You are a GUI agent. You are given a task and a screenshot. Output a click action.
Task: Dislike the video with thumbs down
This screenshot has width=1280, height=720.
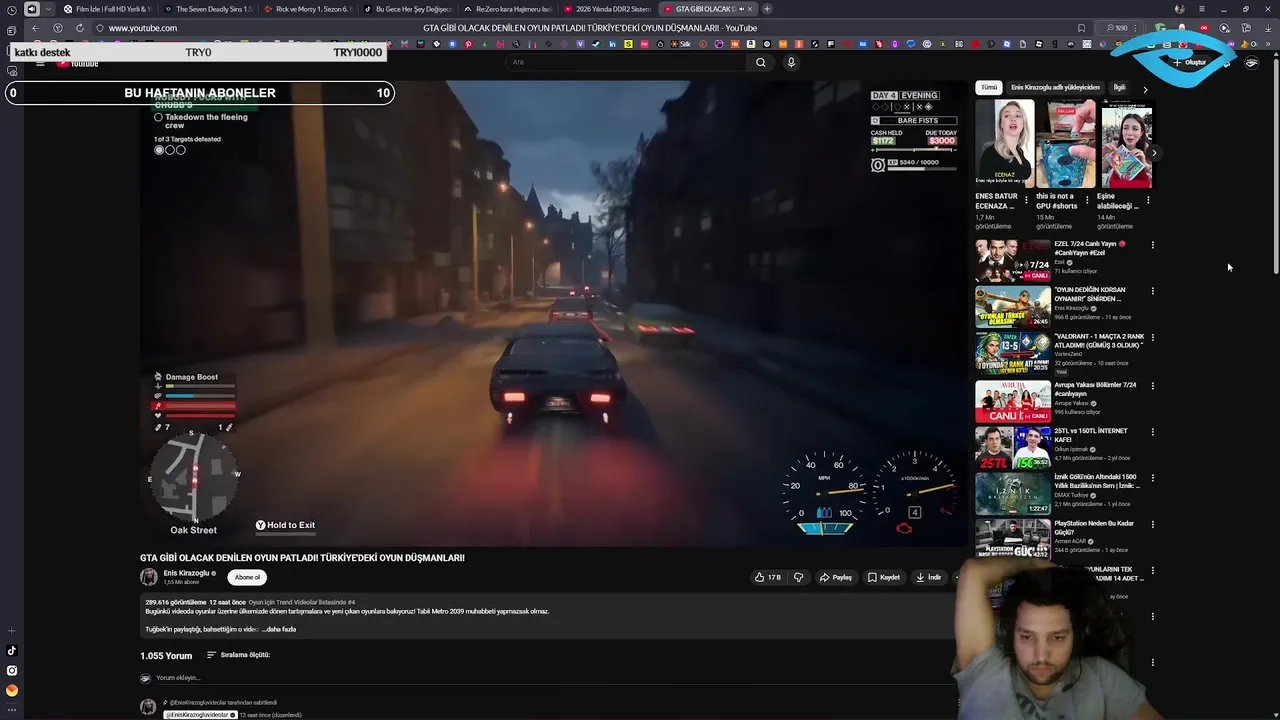[x=798, y=577]
